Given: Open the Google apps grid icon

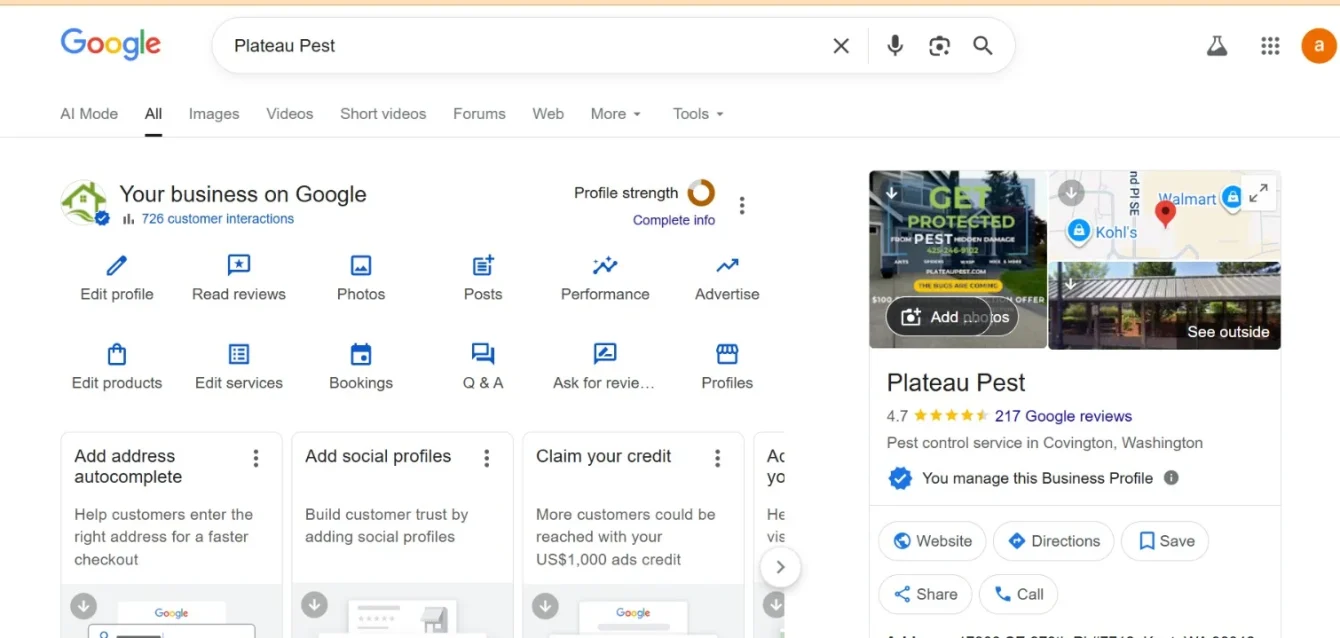Looking at the screenshot, I should pyautogui.click(x=1270, y=46).
